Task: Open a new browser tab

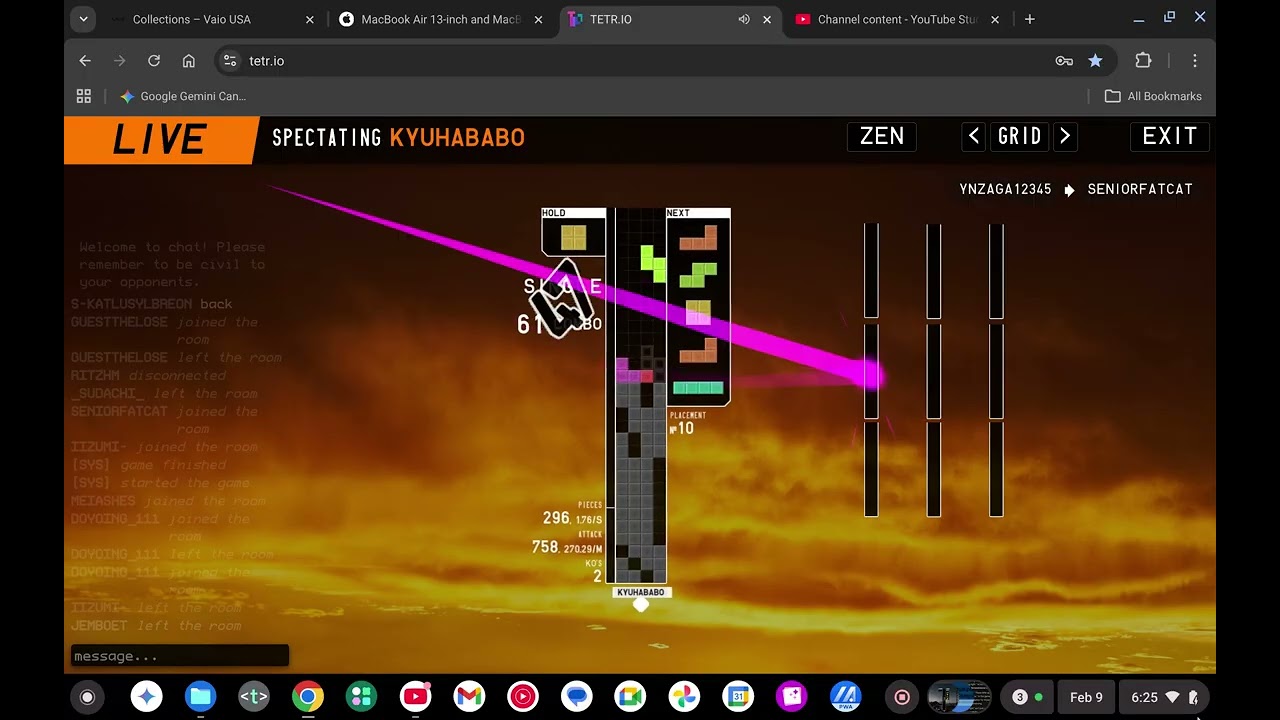Action: click(1030, 19)
